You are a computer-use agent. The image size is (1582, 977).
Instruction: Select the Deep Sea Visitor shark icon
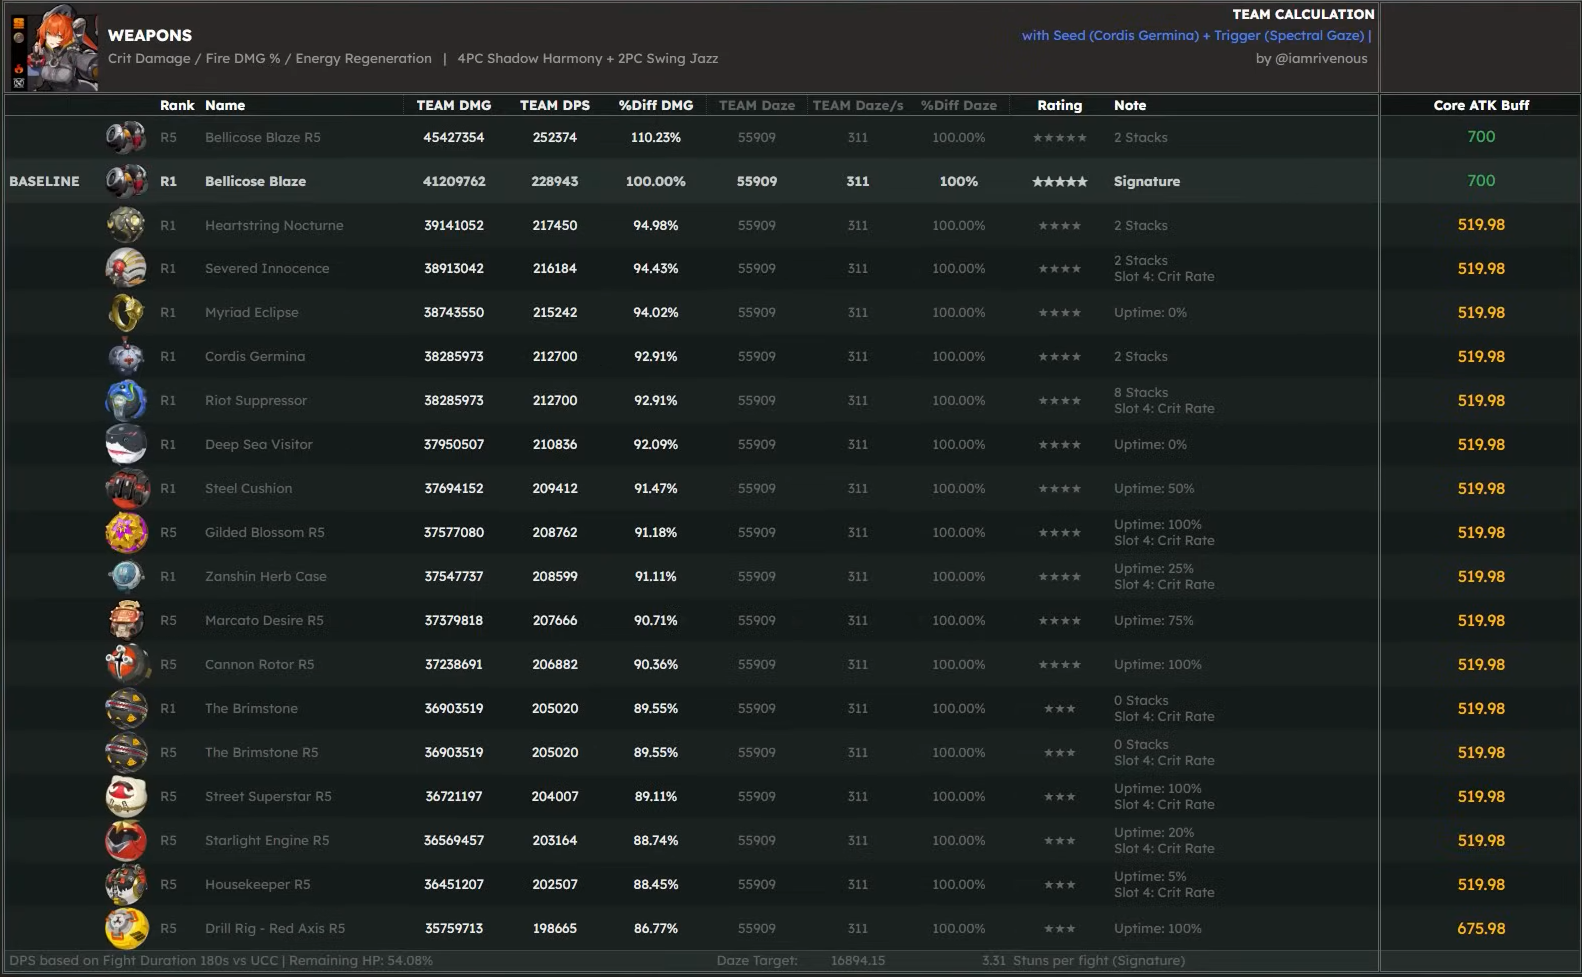[126, 444]
